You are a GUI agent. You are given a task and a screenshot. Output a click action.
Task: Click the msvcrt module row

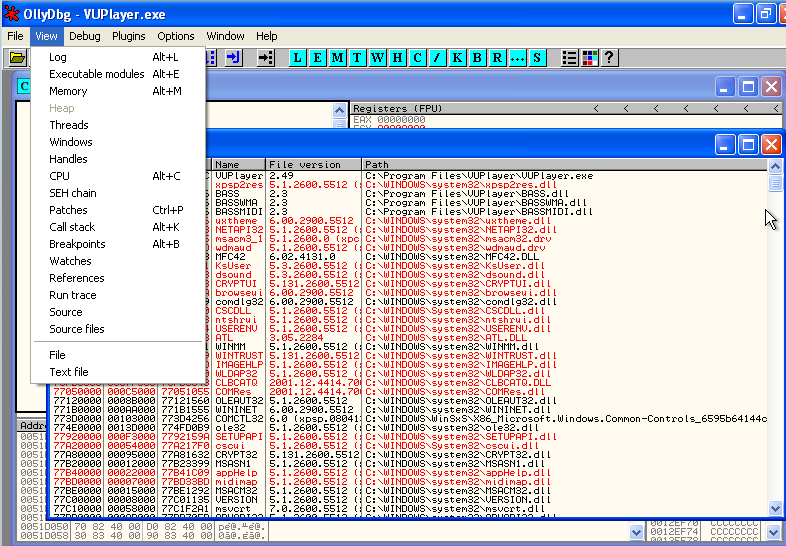tap(409, 510)
